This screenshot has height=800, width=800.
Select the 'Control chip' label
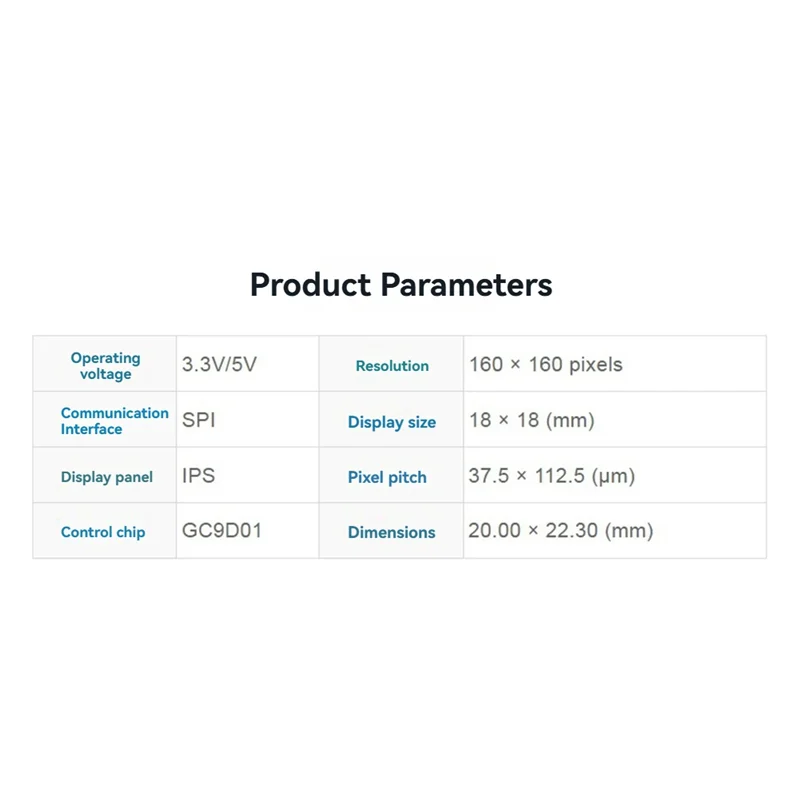pos(102,532)
